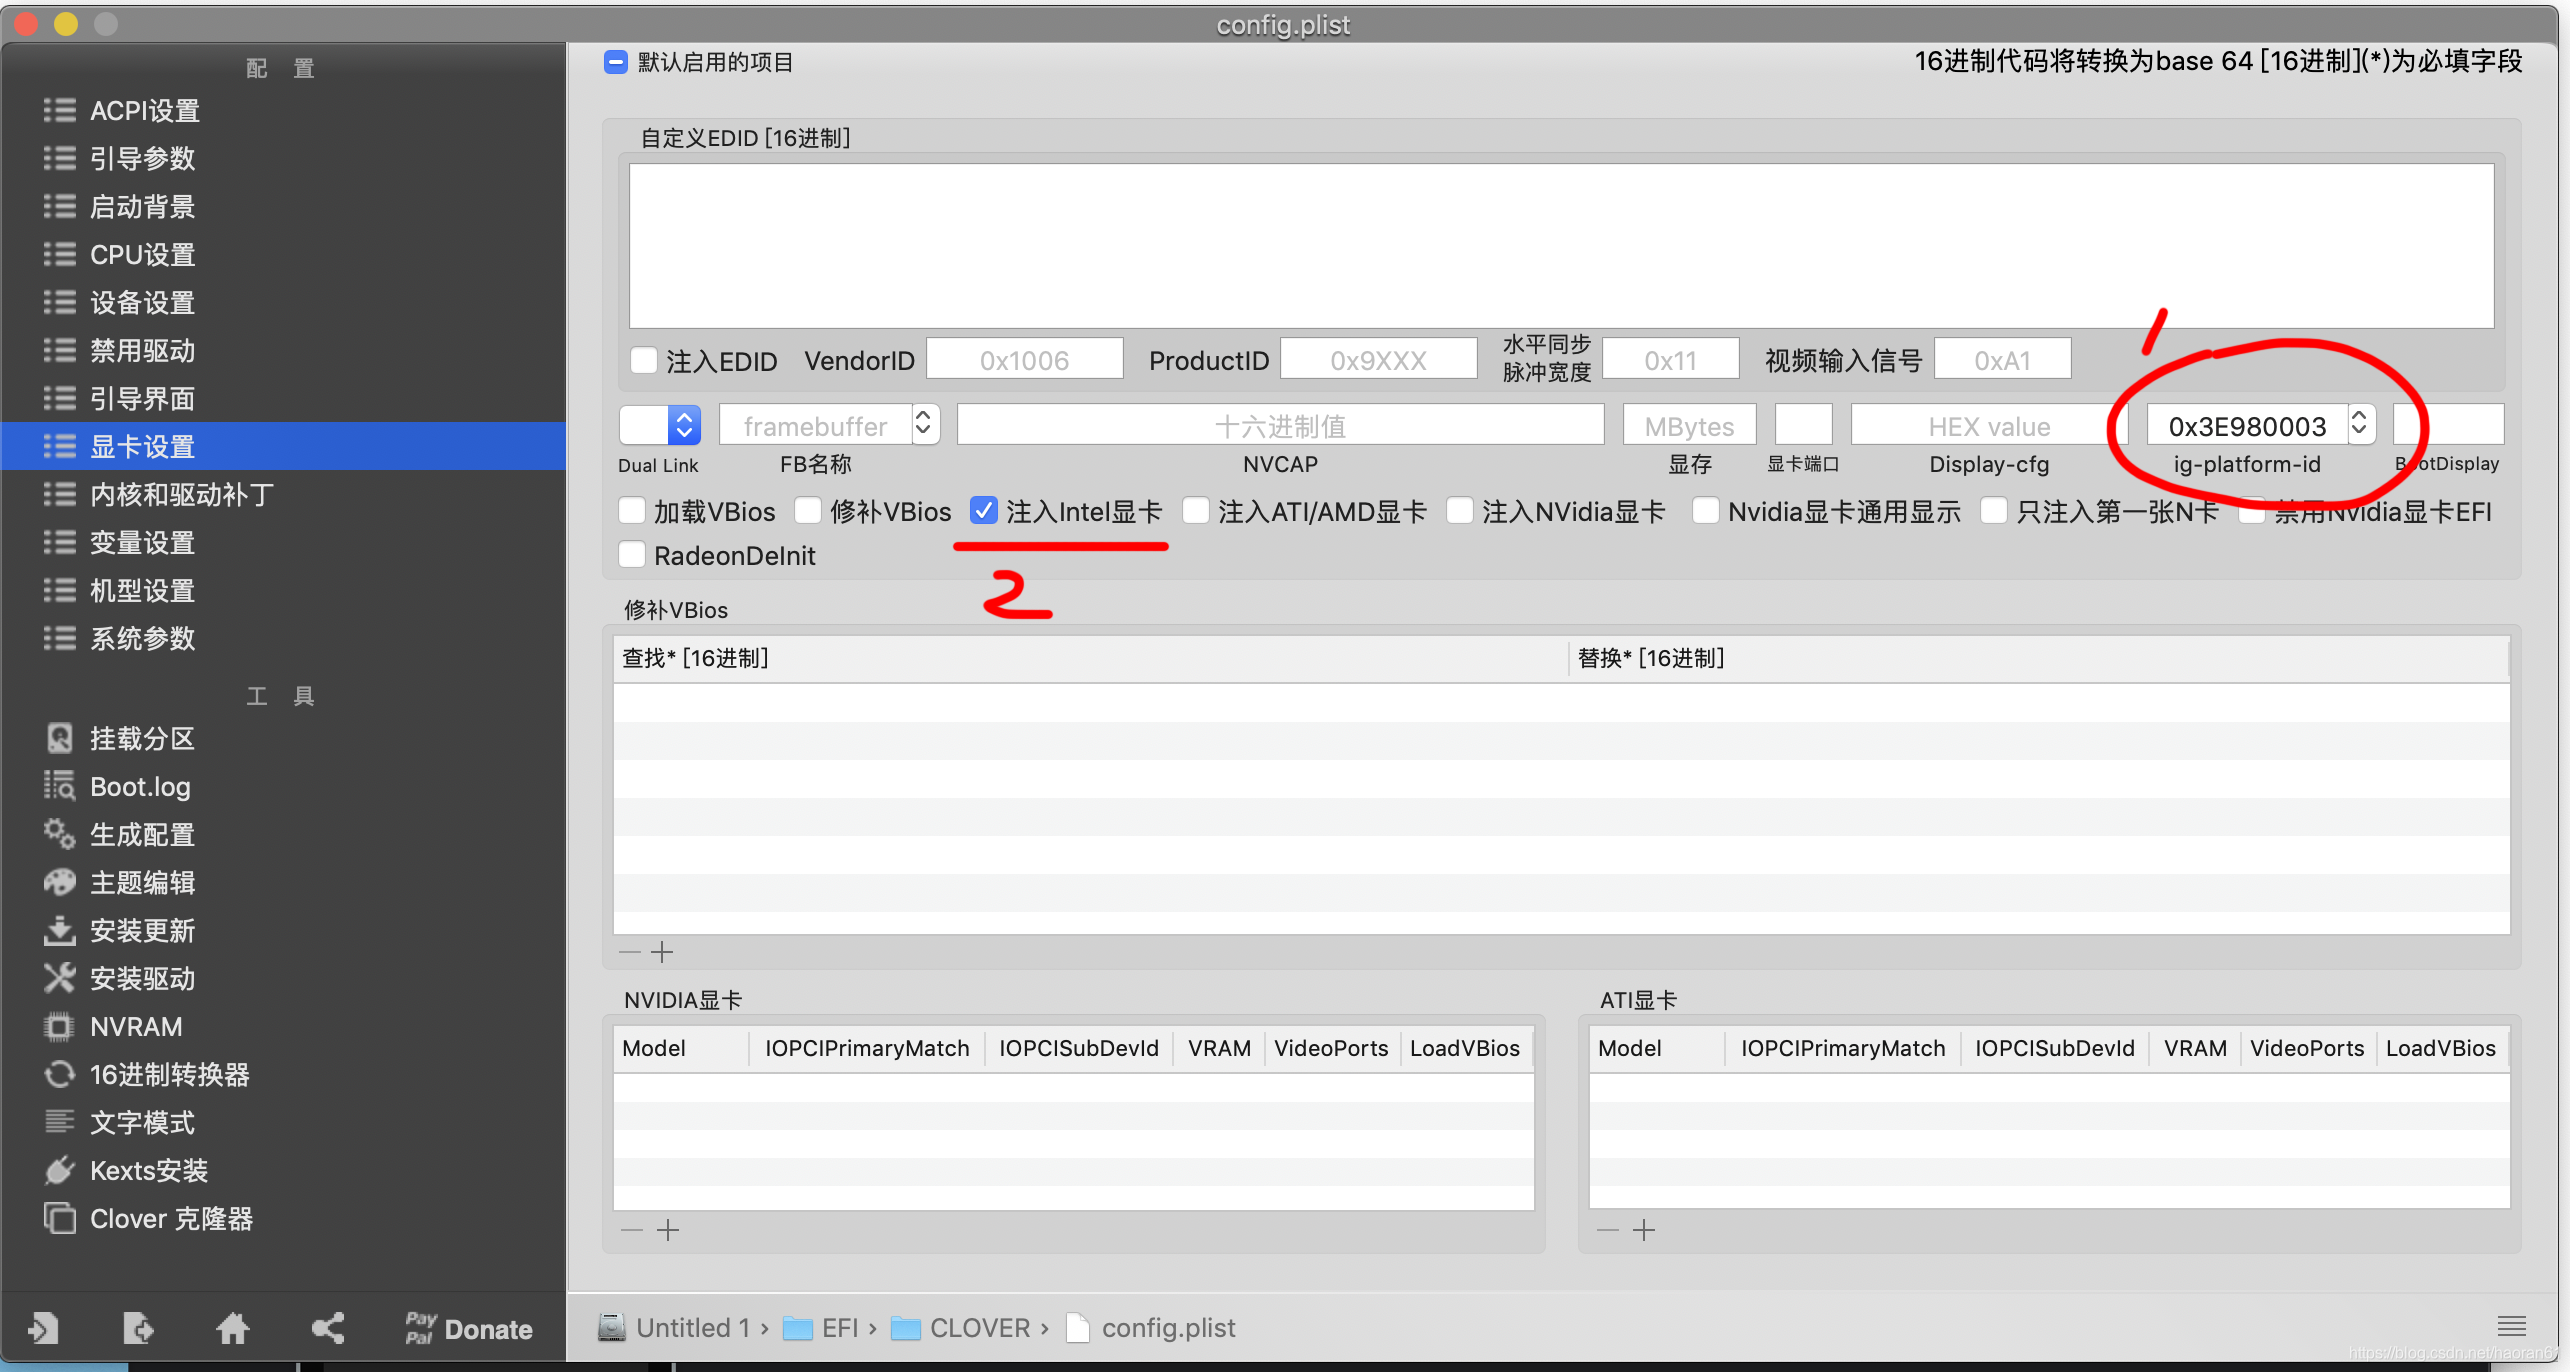
Task: Click into the NVCAP hex input field
Action: click(1279, 426)
